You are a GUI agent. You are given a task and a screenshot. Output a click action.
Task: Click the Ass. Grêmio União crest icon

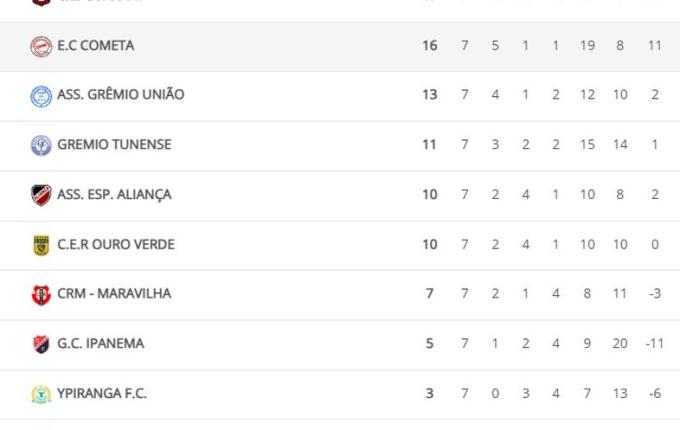(41, 96)
